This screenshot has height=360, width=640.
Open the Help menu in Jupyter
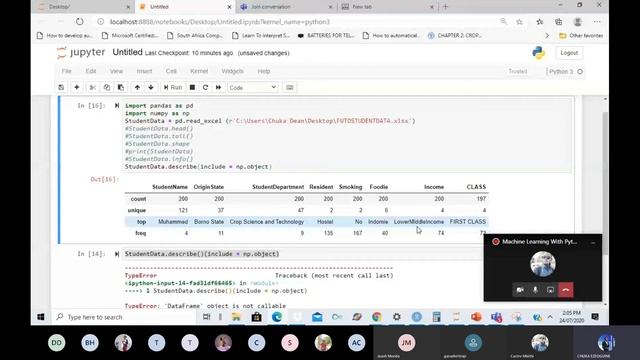pos(264,71)
